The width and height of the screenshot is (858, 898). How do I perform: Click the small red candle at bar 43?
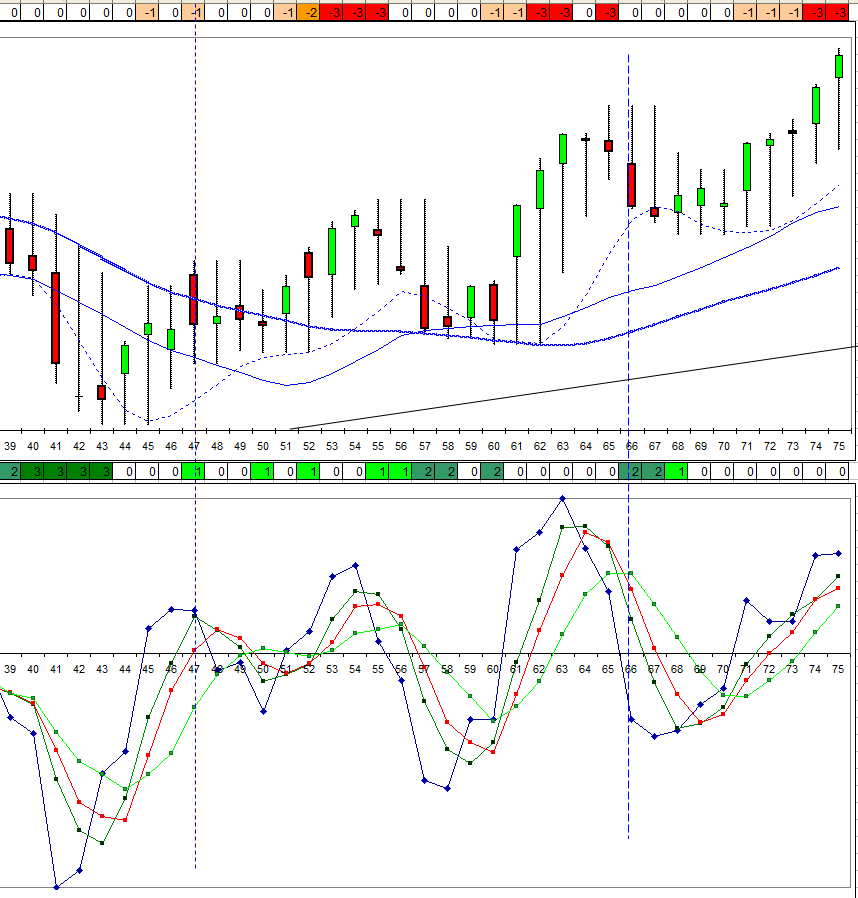point(101,392)
